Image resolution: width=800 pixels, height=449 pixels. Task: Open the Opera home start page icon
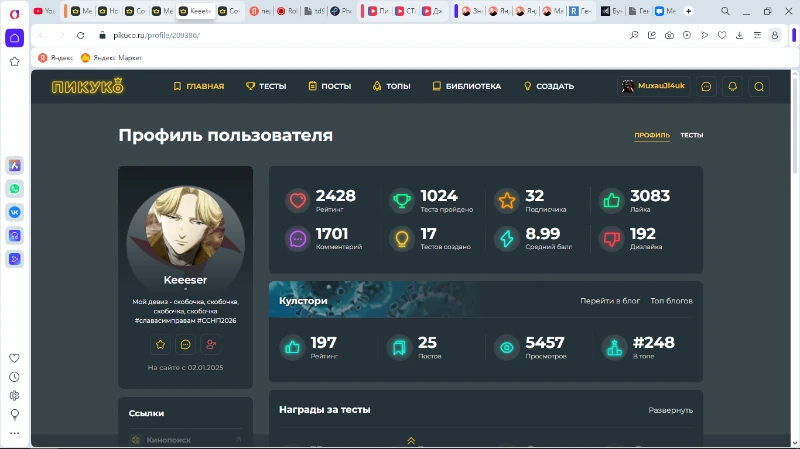click(x=14, y=38)
